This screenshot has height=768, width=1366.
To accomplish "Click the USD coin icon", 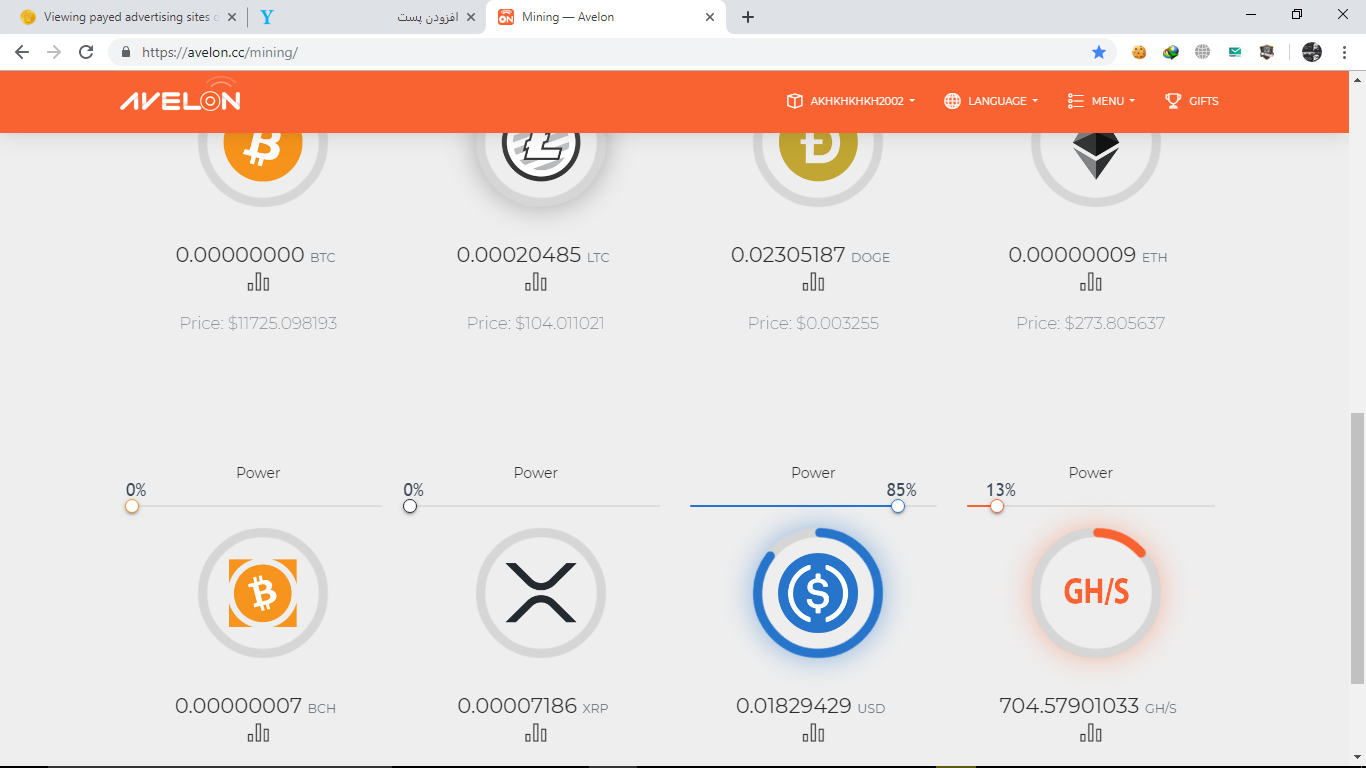I will coord(818,593).
